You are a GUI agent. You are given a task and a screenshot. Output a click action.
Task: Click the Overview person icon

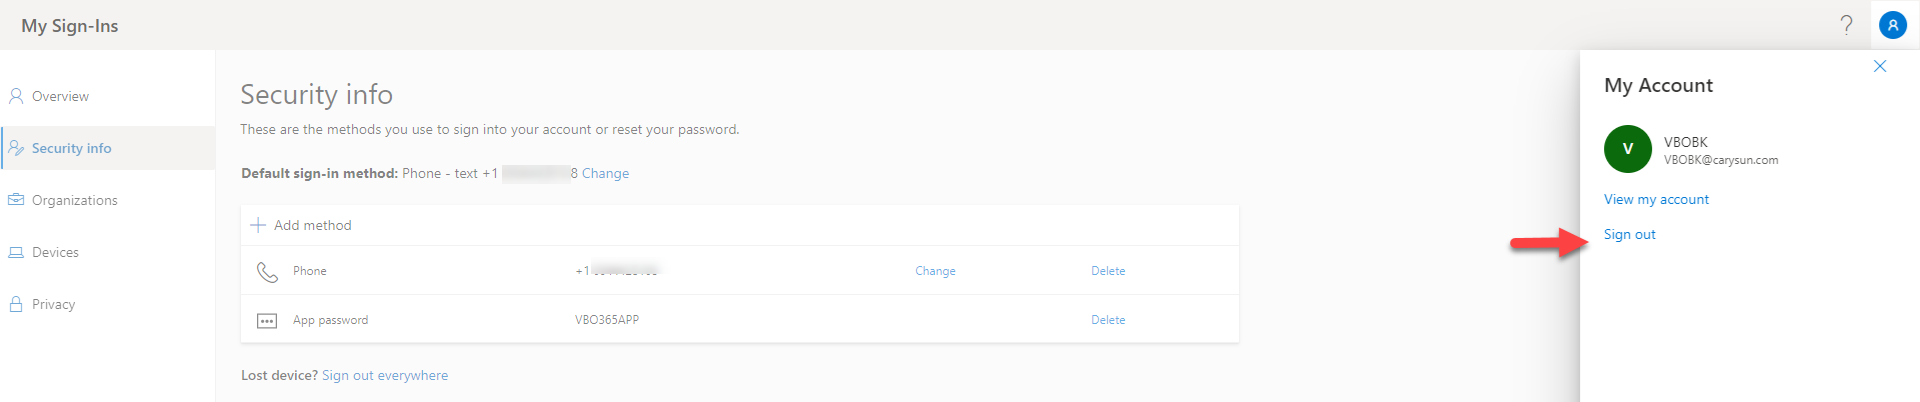coord(16,96)
